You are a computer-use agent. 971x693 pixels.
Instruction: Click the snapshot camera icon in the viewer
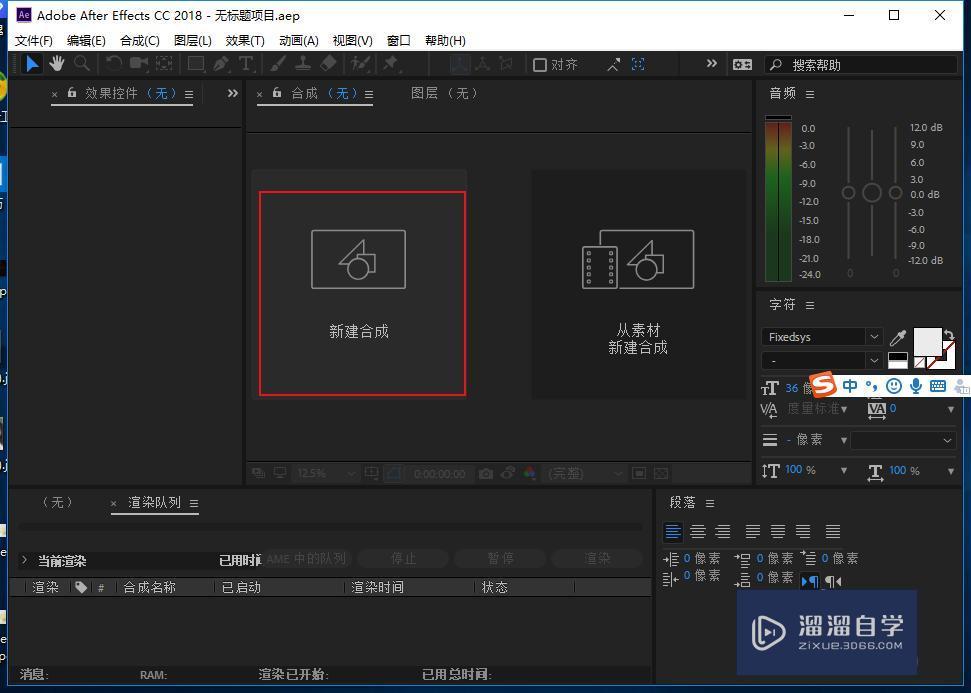(x=486, y=474)
